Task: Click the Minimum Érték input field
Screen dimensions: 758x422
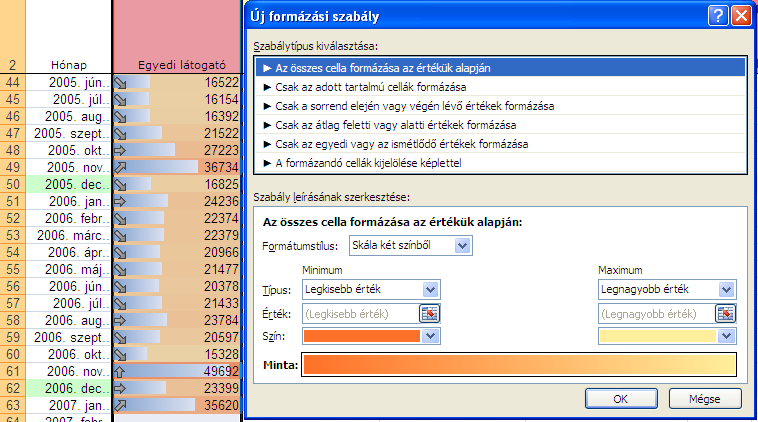Action: 361,314
